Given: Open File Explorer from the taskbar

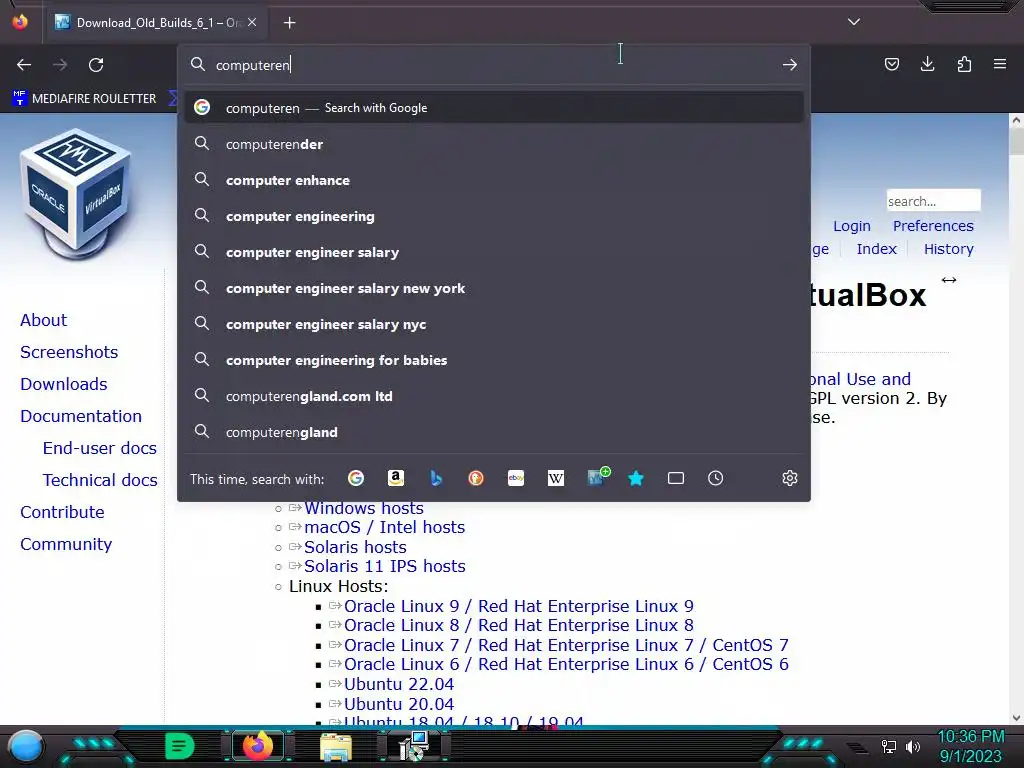Looking at the screenshot, I should 336,746.
